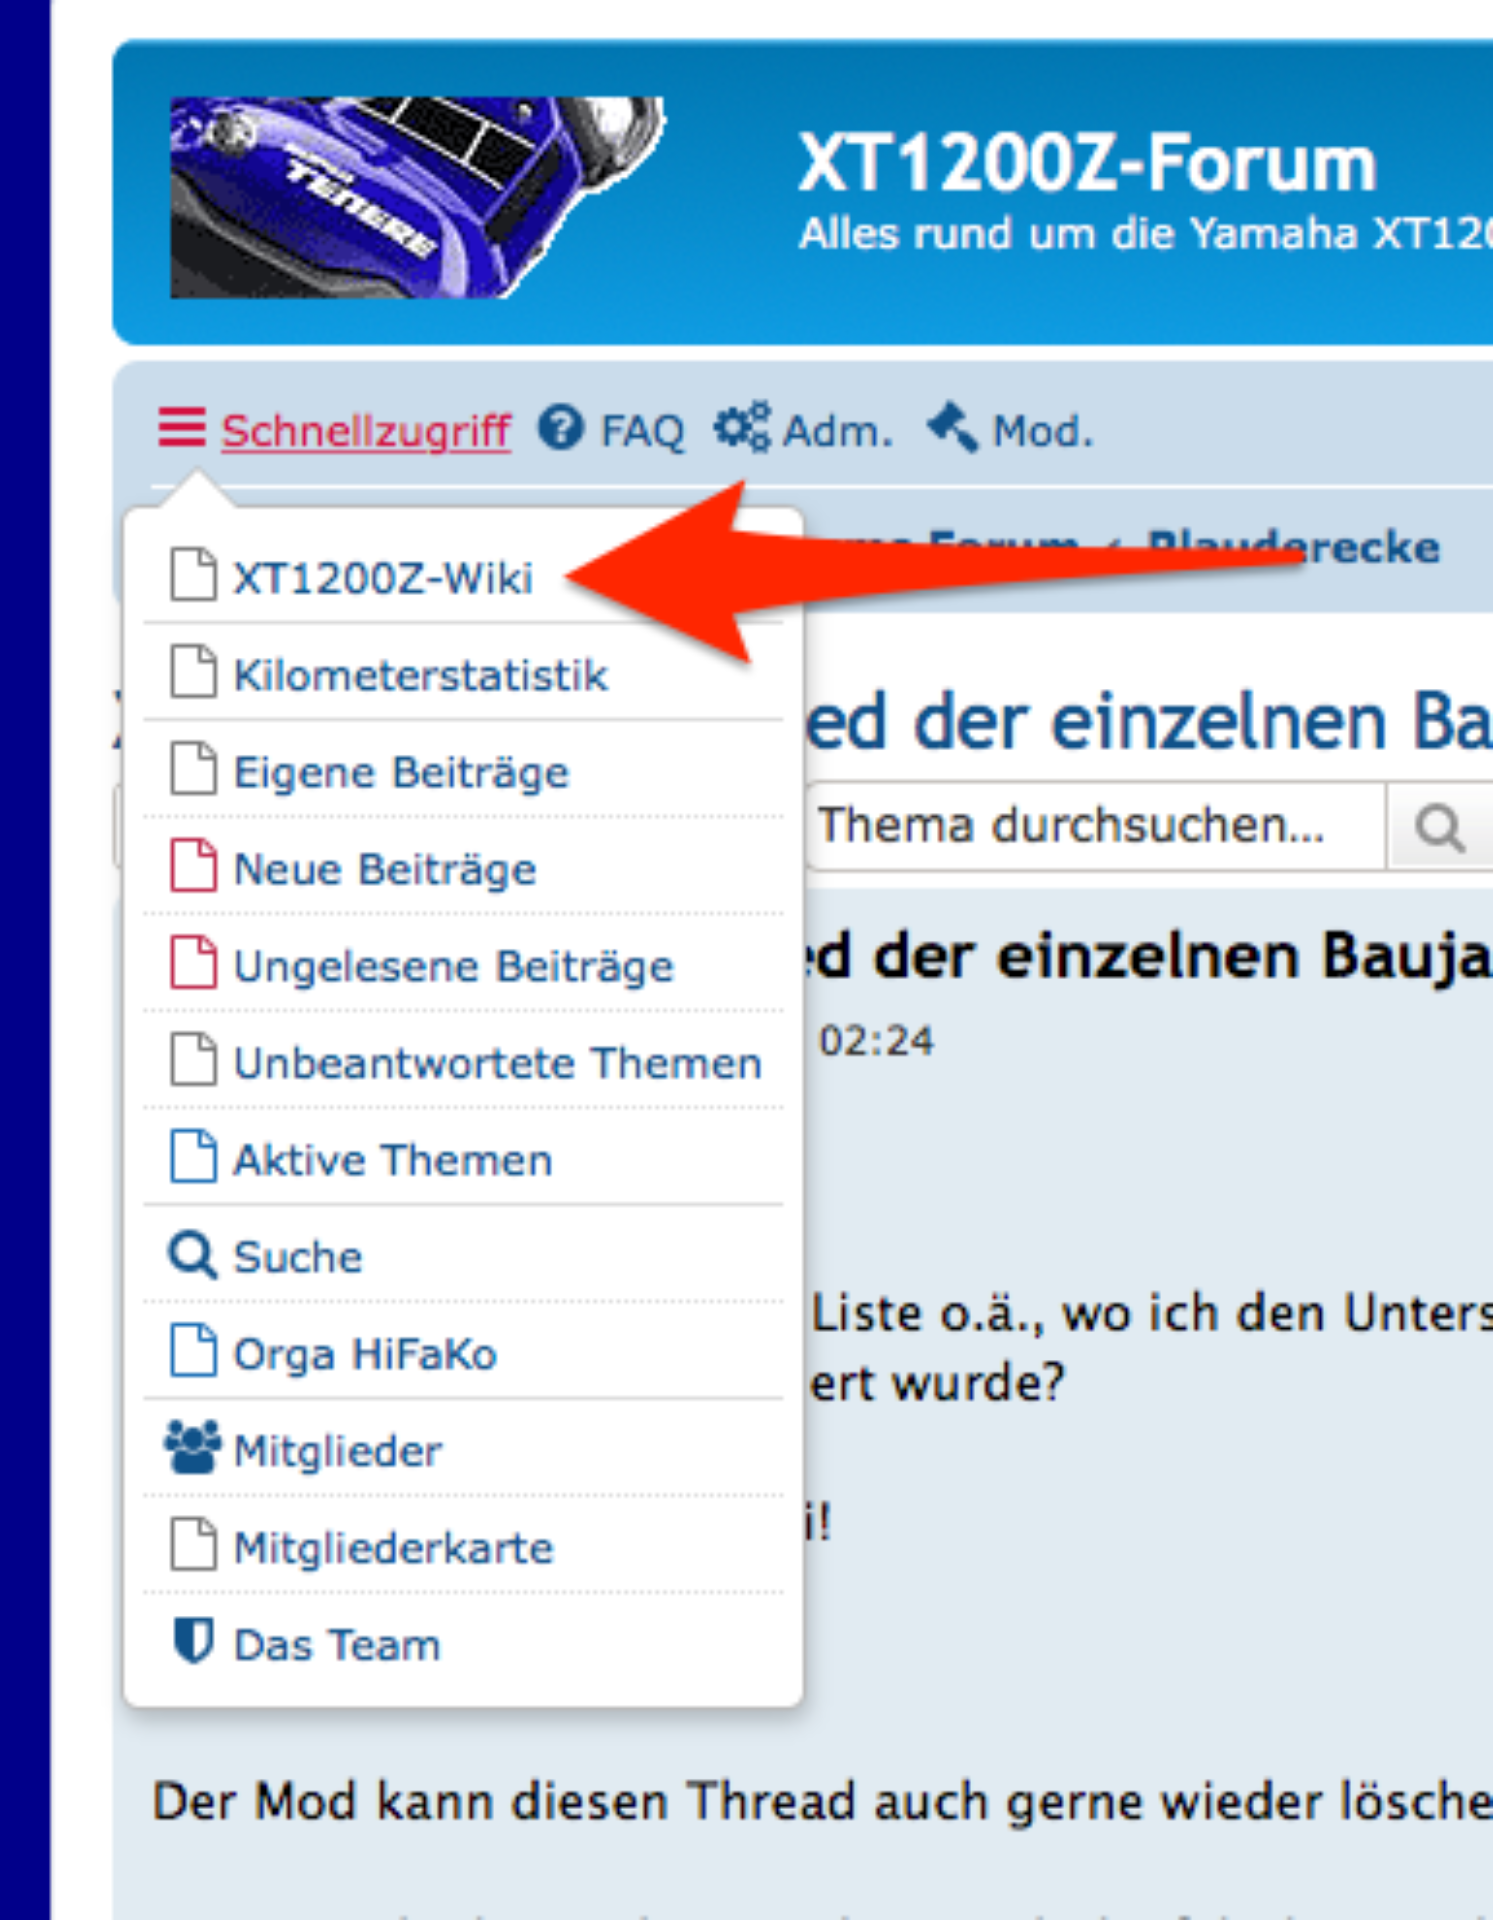This screenshot has height=1920, width=1493.
Task: Click the Mitglieder group icon
Action: coord(191,1450)
